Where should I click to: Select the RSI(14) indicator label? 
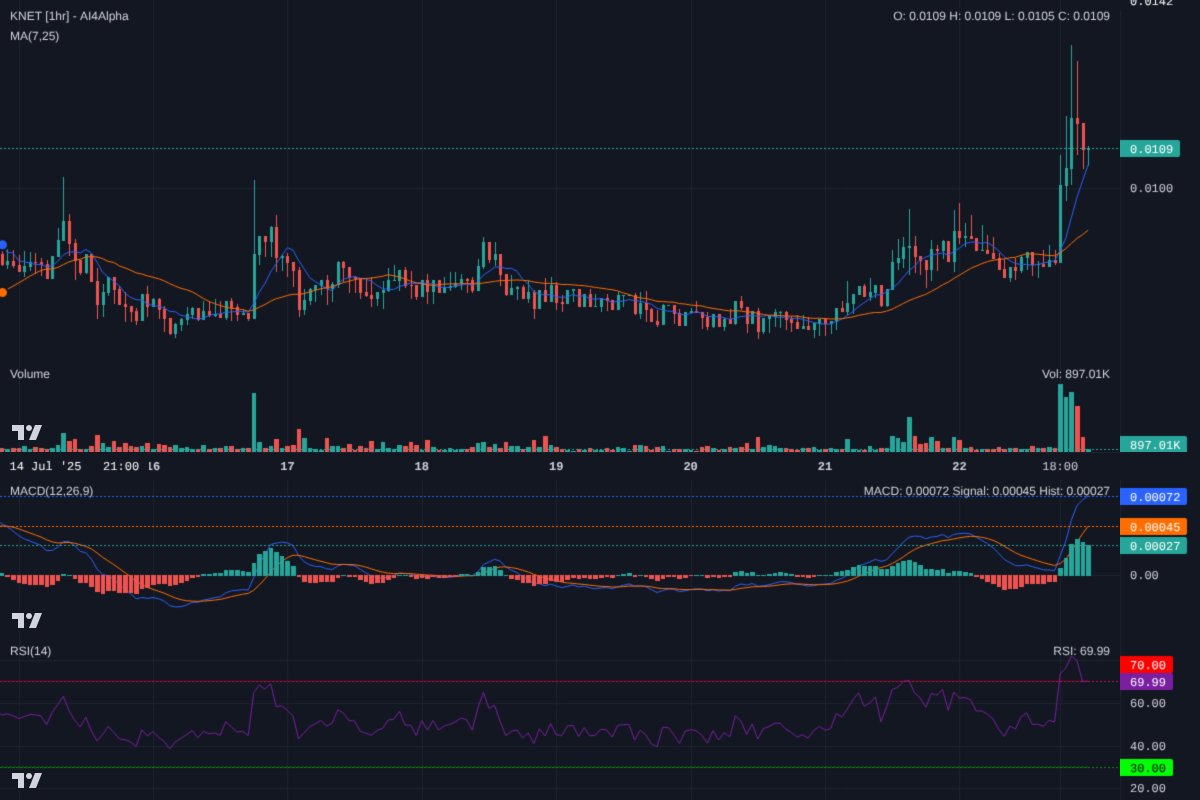30,651
